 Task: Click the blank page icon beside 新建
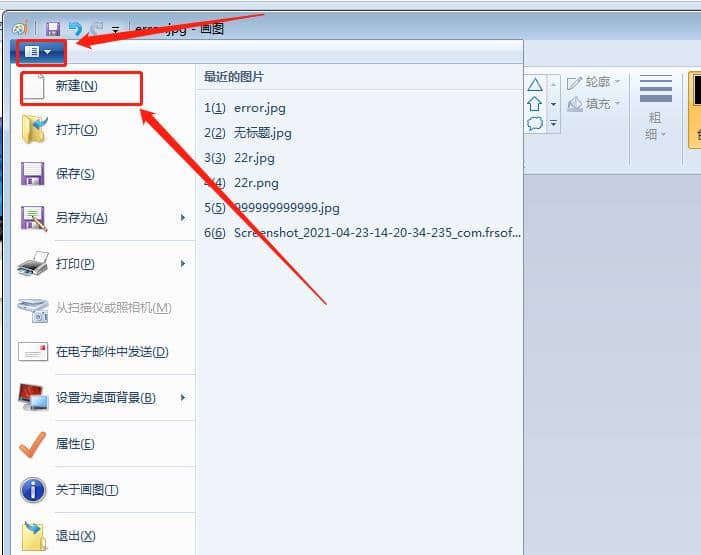34,87
